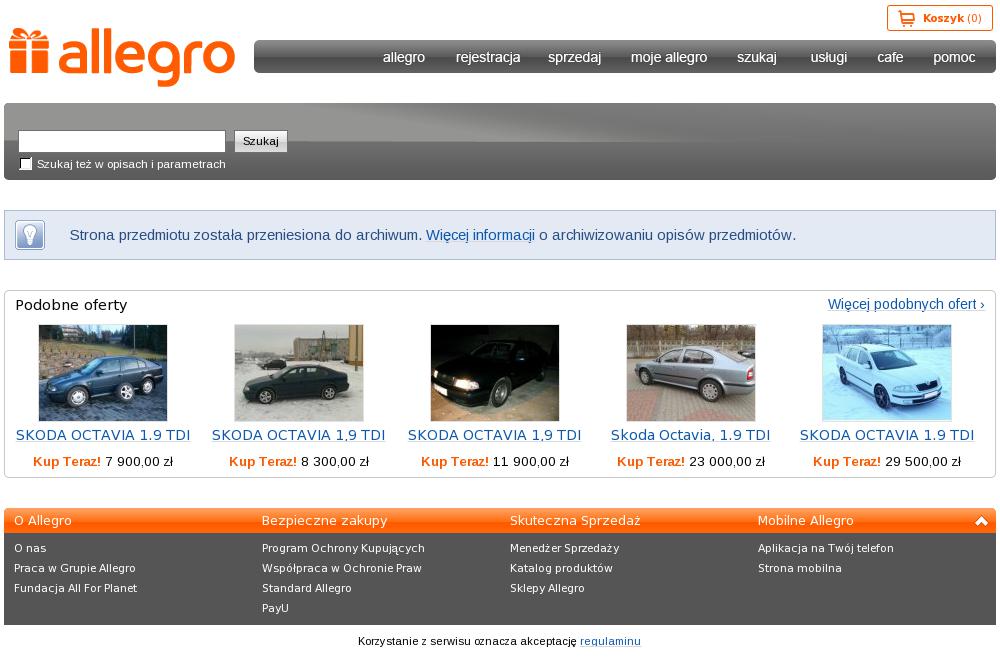This screenshot has width=1000, height=661.
Task: Open the Koszyk shopping cart
Action: coord(939,18)
